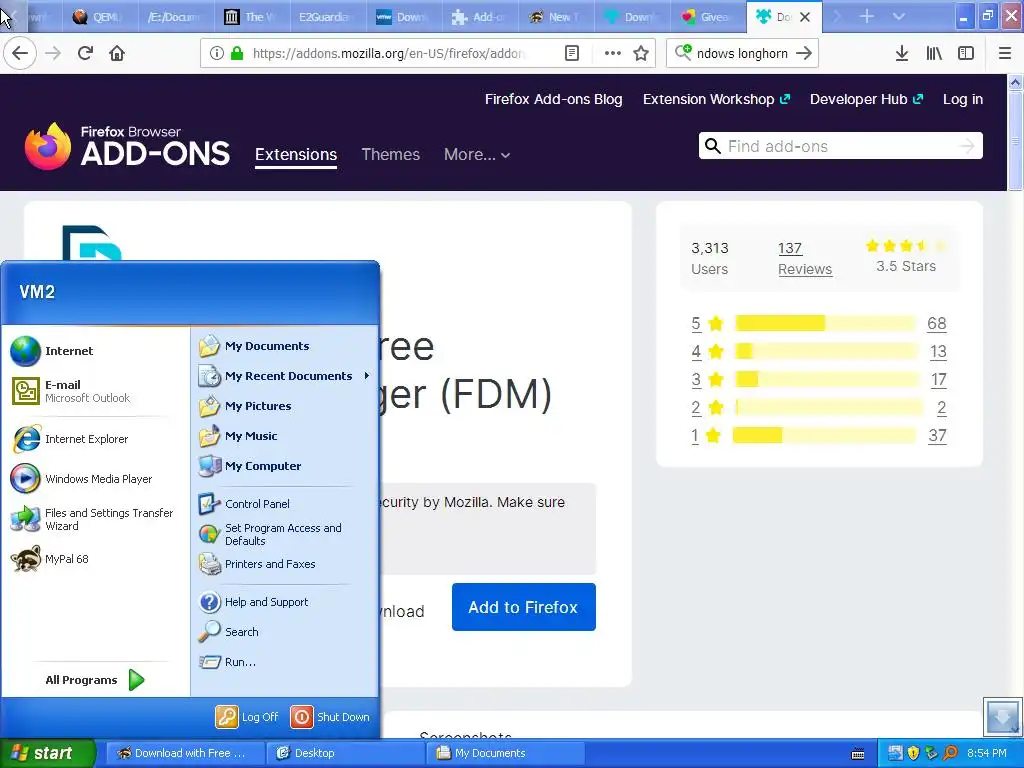
Task: Bookmark this page with the star icon
Action: tap(641, 53)
